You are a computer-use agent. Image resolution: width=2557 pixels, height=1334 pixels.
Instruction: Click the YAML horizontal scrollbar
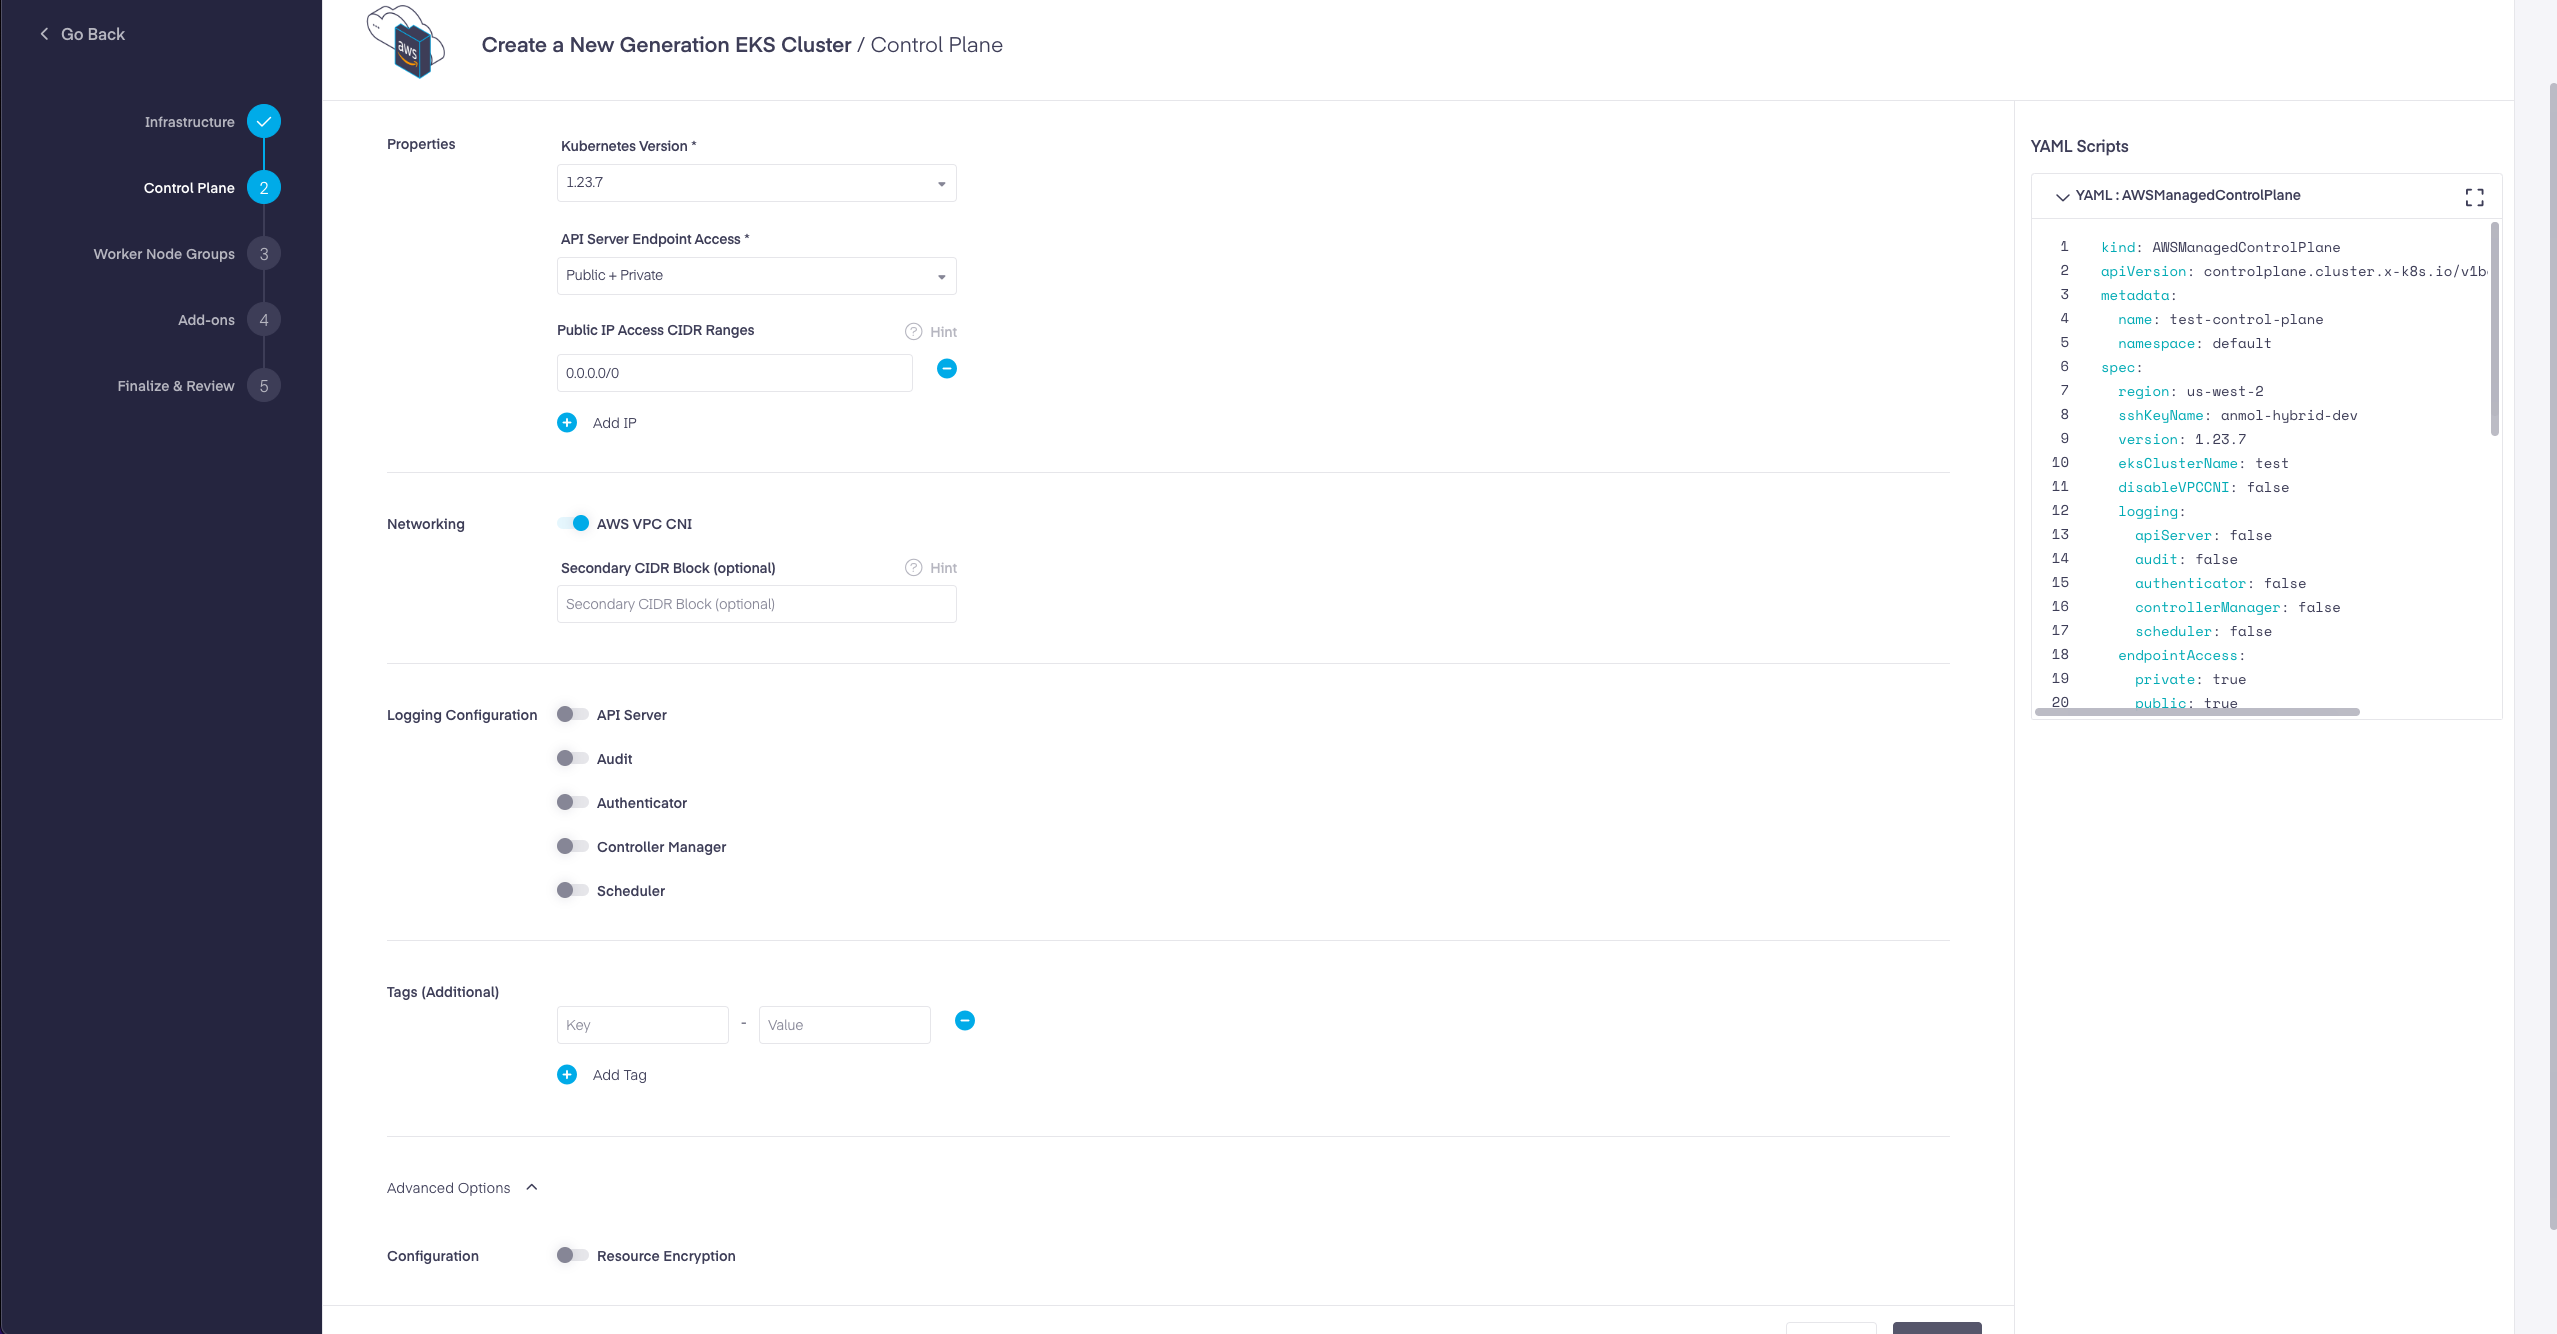point(2197,712)
